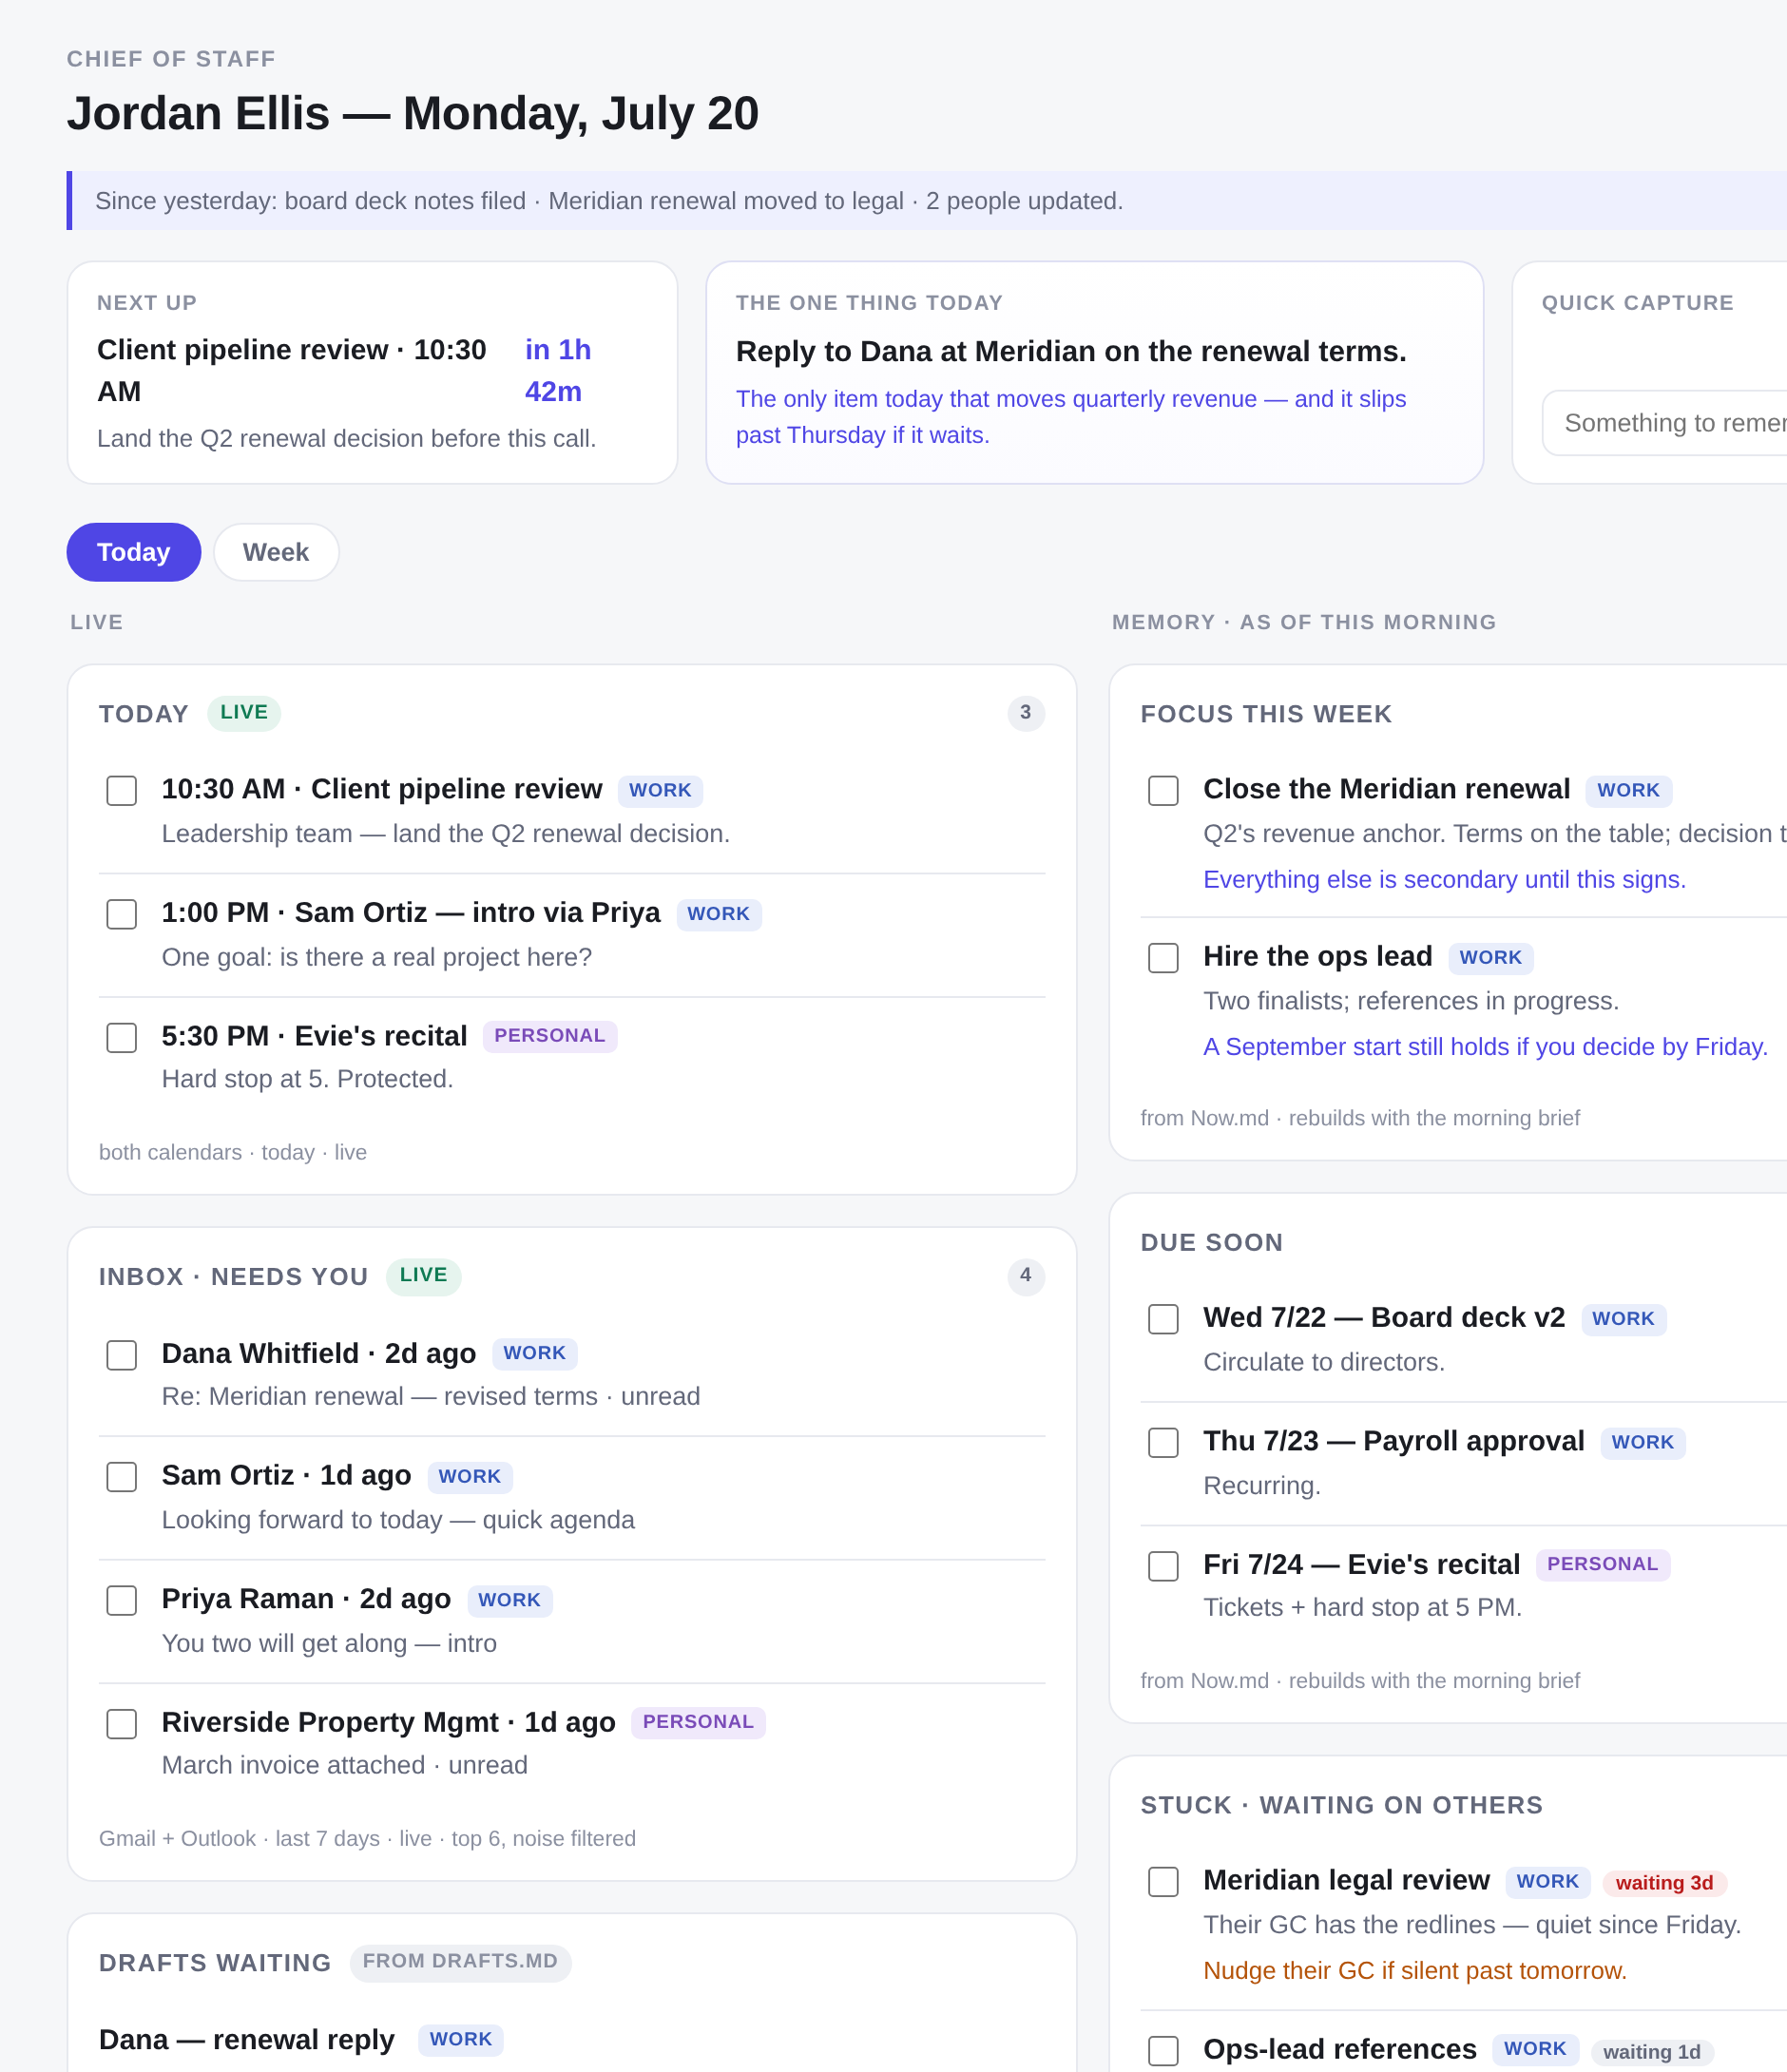The image size is (1787, 2072).
Task: Open 'Looking forward to today — quick agenda'
Action: click(398, 1521)
